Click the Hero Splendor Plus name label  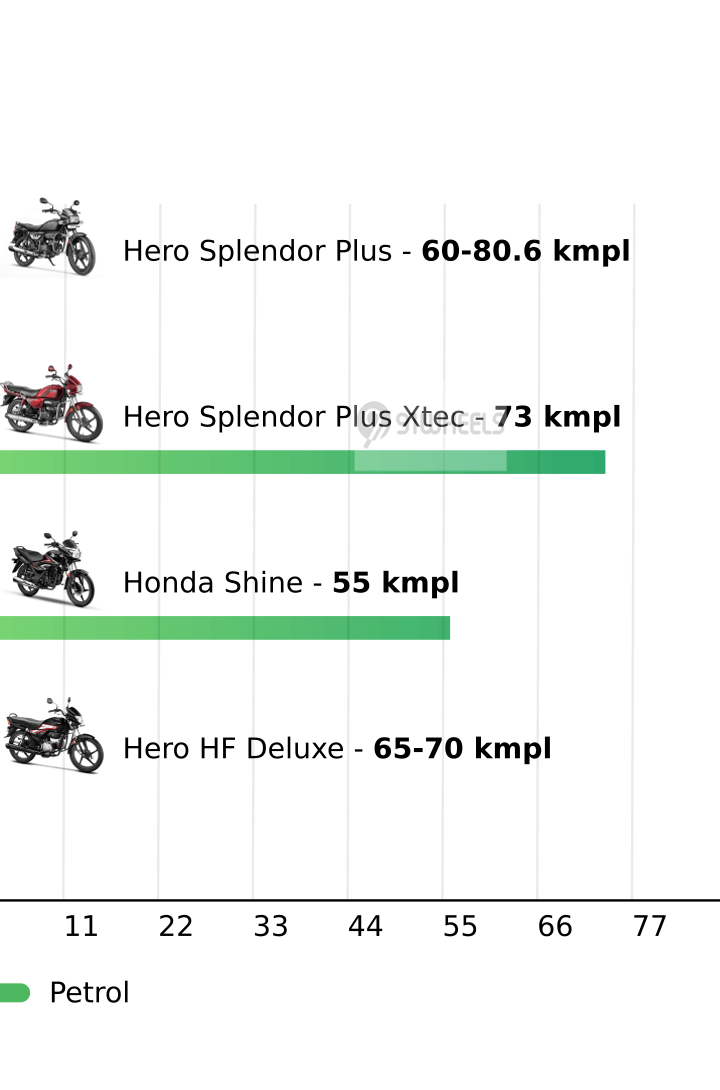(x=257, y=251)
